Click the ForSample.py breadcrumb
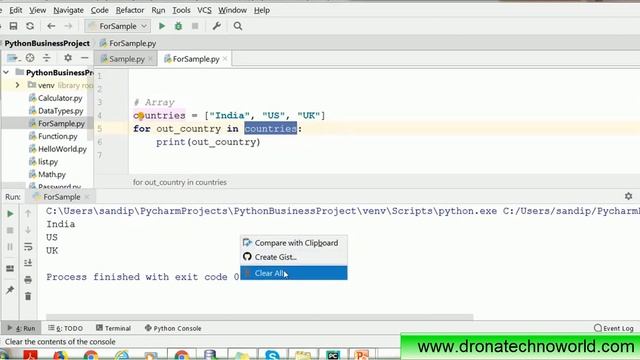Image resolution: width=640 pixels, height=360 pixels. [x=128, y=43]
